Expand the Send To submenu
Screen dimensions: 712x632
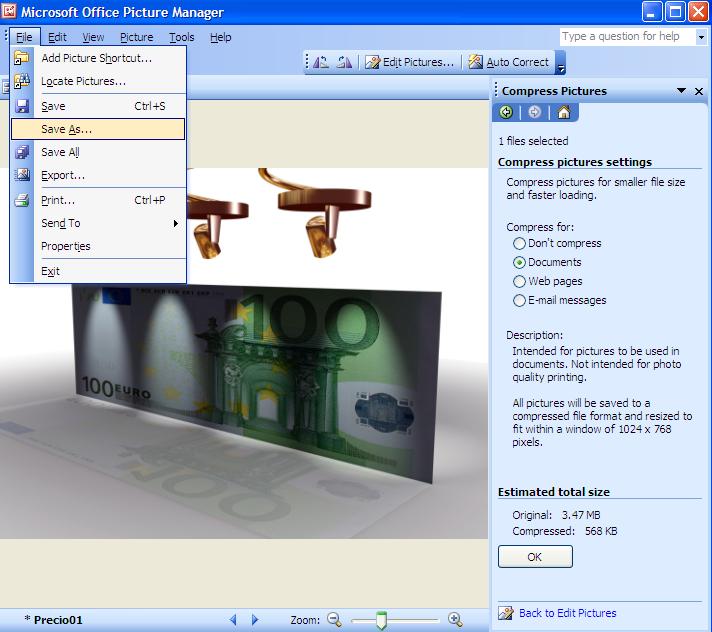coord(176,223)
